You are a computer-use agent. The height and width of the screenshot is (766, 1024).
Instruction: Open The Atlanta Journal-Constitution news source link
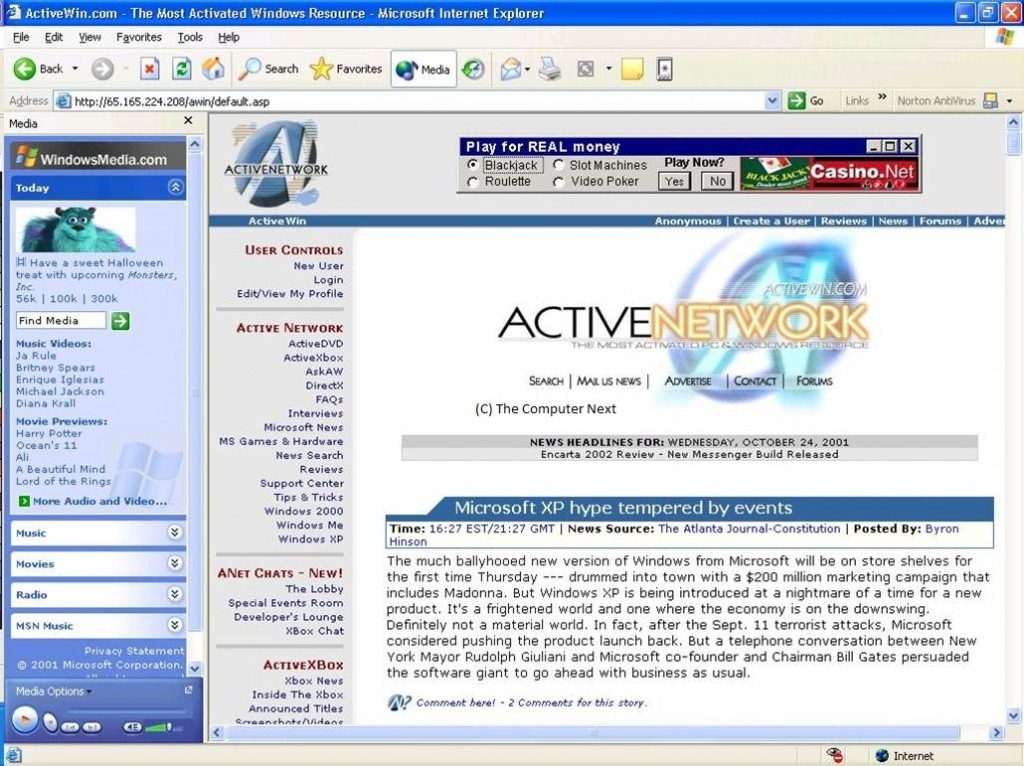click(749, 528)
